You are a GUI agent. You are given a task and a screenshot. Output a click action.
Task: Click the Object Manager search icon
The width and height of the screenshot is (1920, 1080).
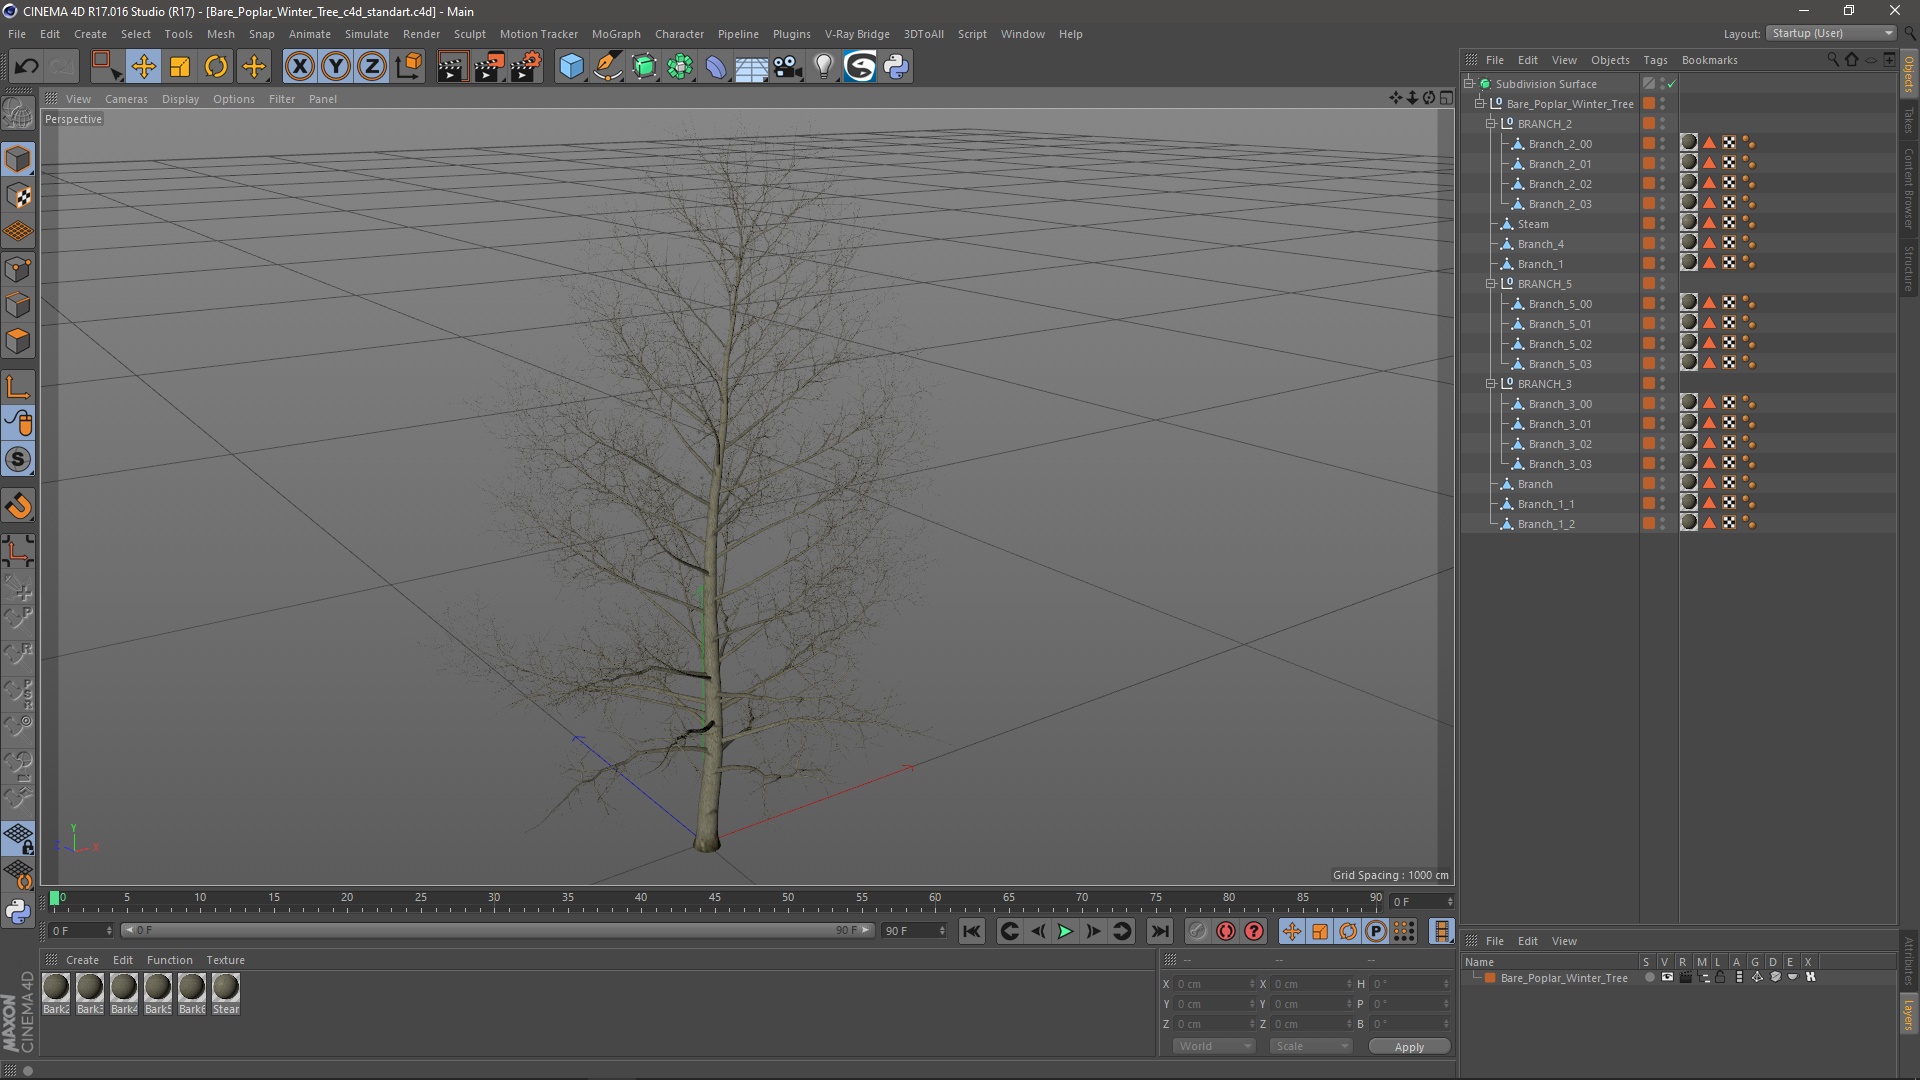click(1832, 60)
